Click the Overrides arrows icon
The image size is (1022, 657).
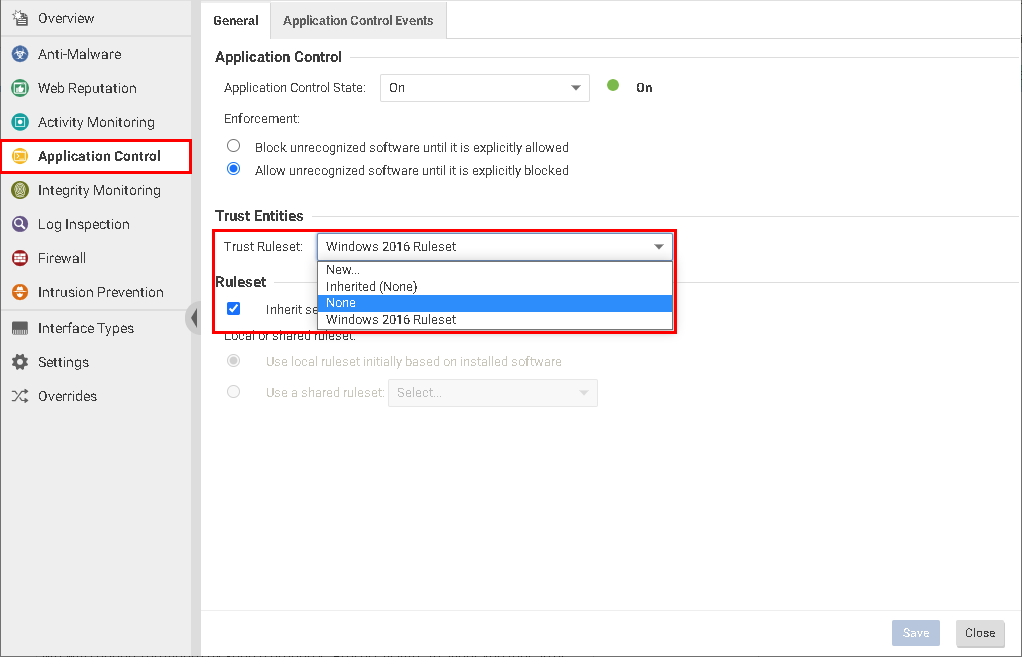20,396
